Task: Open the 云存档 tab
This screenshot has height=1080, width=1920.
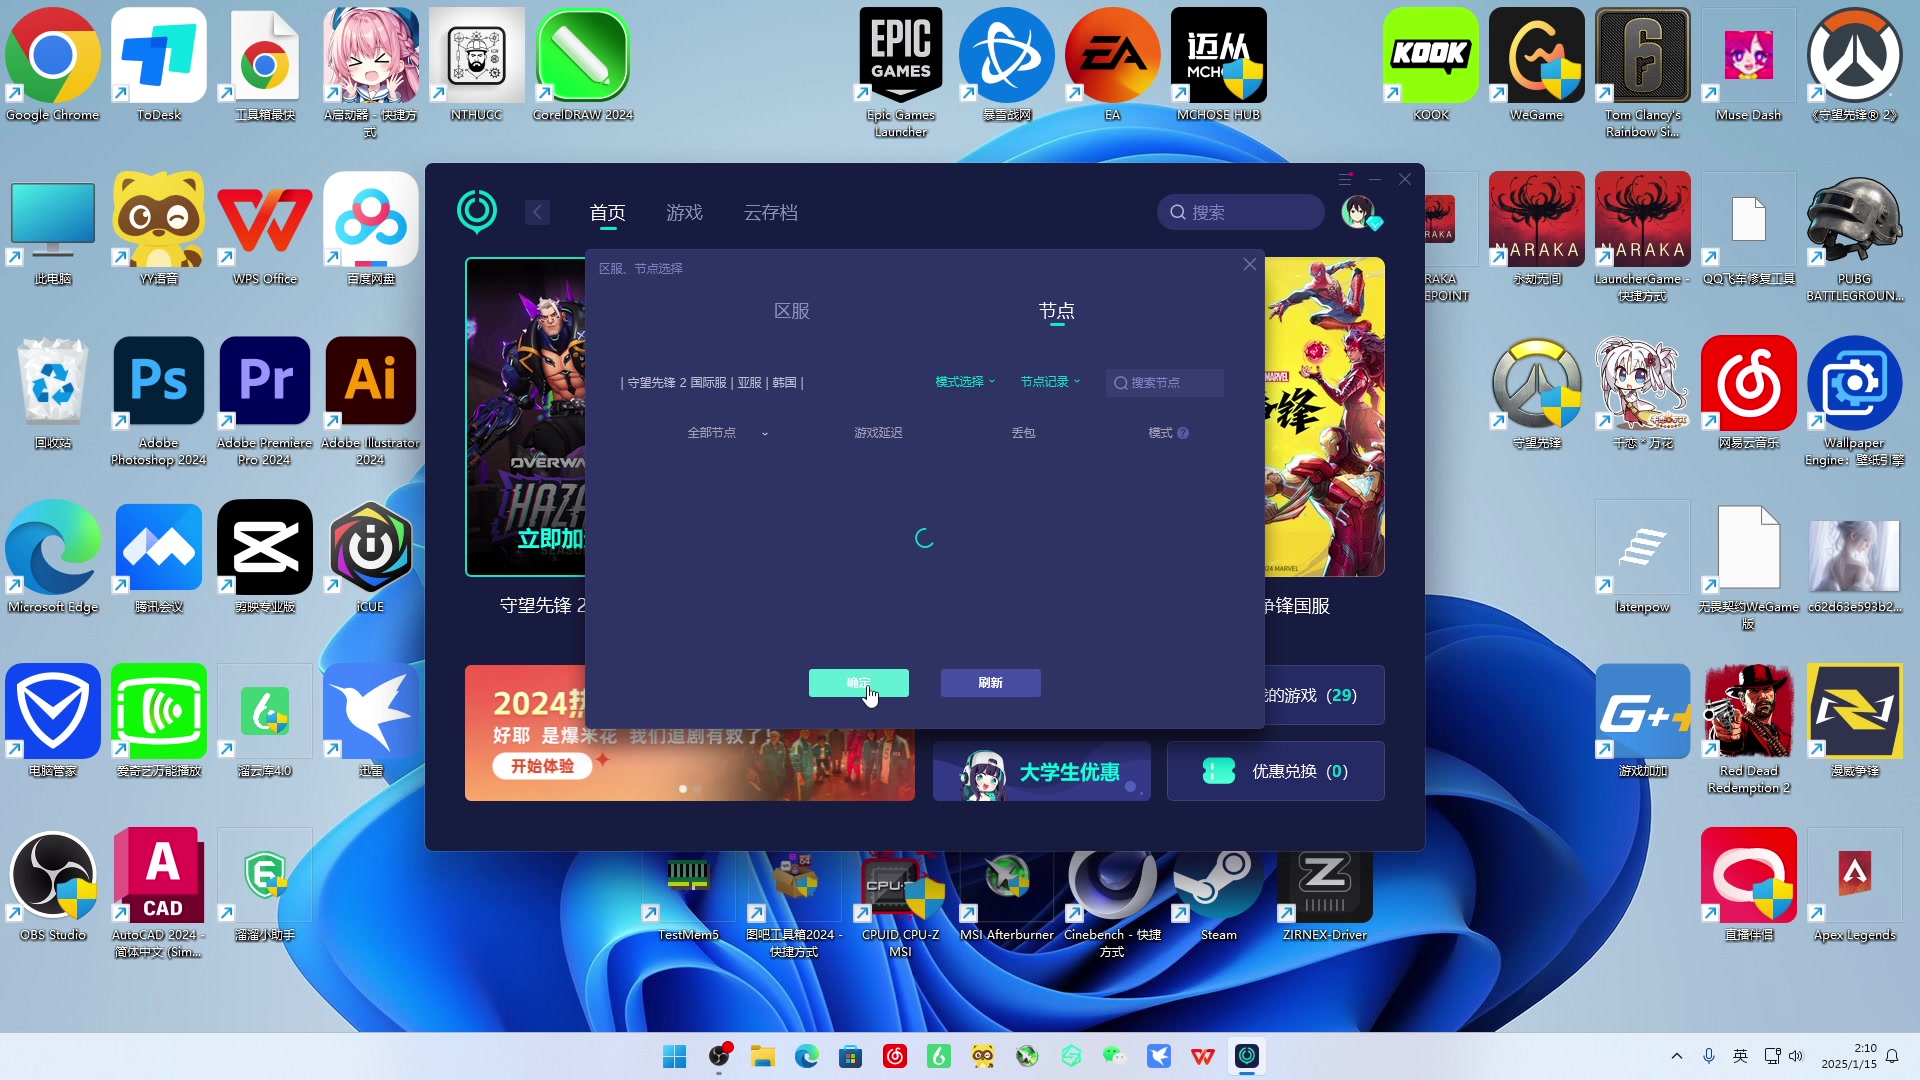Action: tap(770, 212)
